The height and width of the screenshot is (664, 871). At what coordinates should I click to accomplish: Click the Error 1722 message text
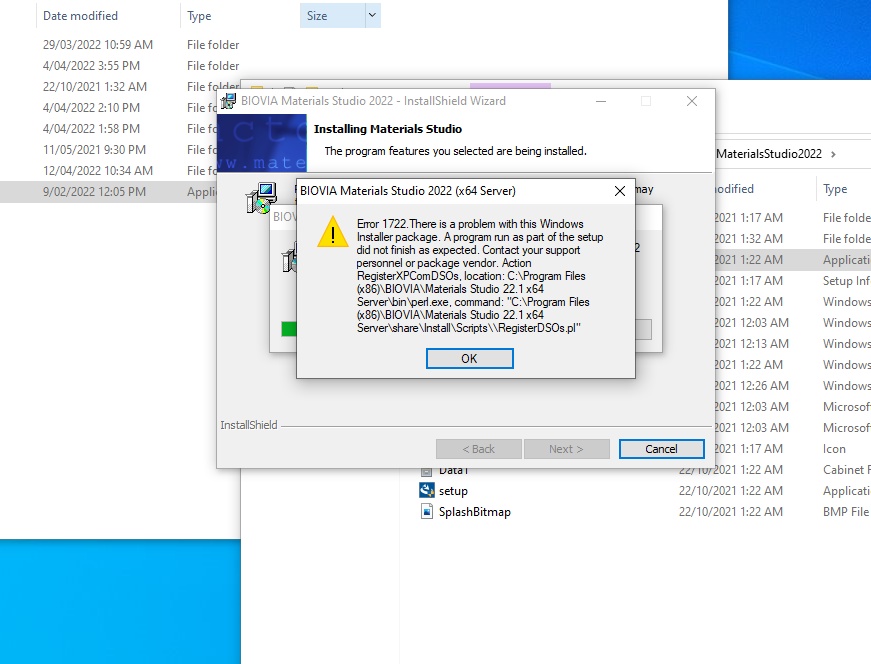480,276
